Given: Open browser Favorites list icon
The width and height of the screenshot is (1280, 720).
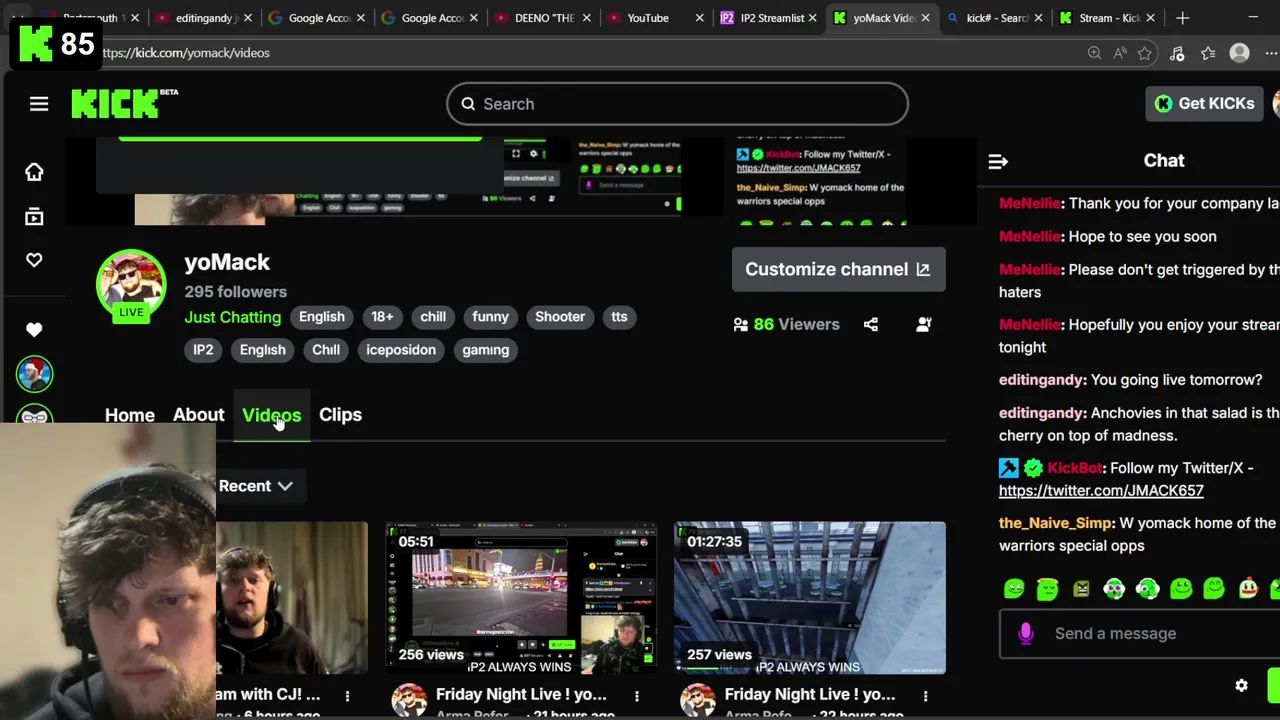Looking at the screenshot, I should tap(1208, 53).
